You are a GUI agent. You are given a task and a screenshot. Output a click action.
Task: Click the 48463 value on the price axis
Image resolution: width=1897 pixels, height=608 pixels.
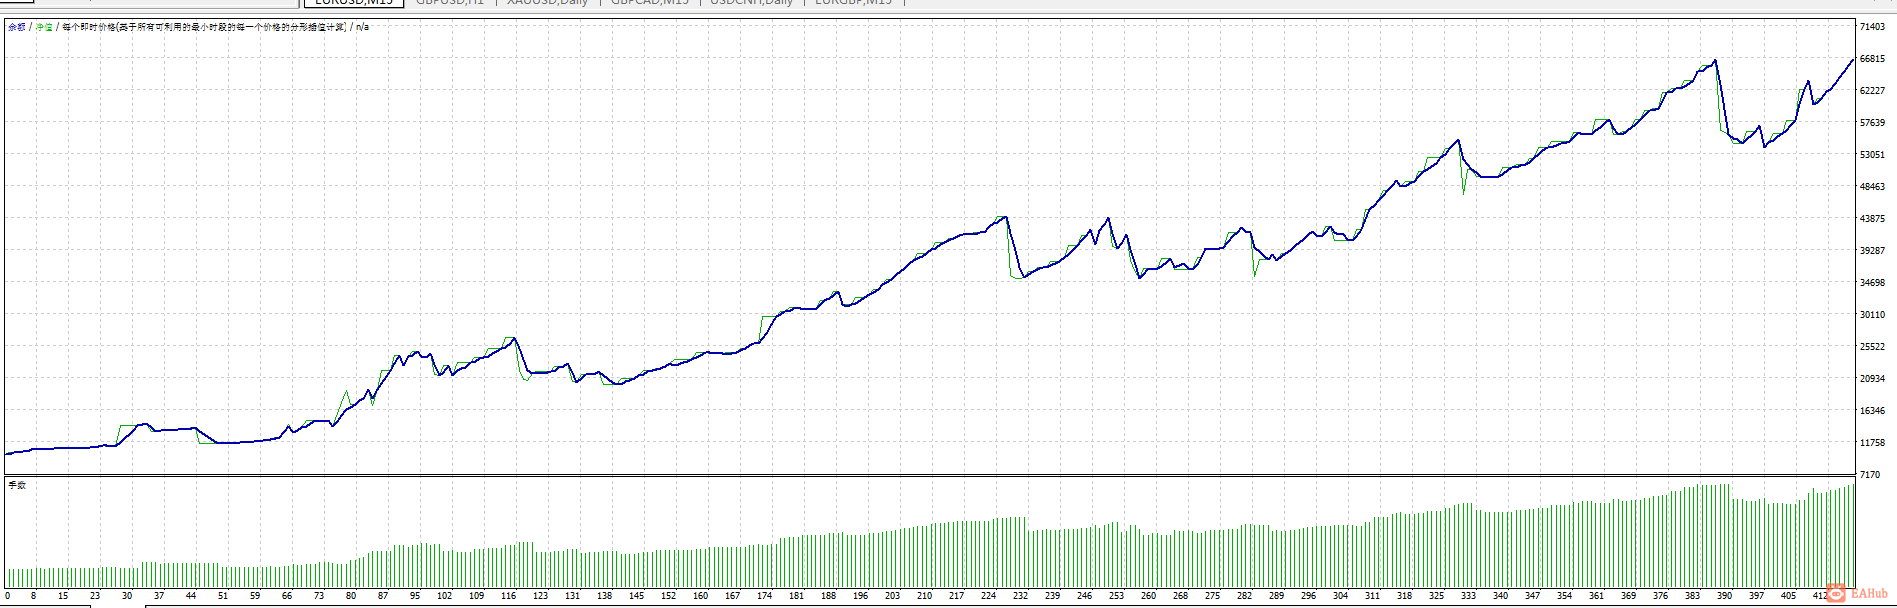pyautogui.click(x=1872, y=187)
